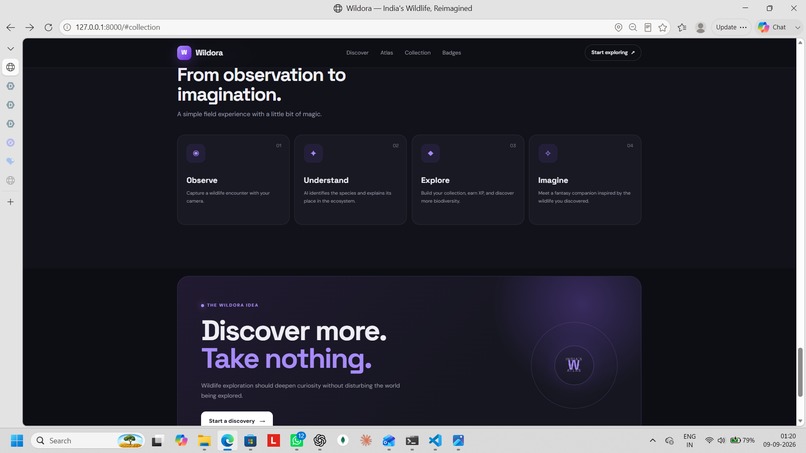Open location permission icon in address bar
806x453 pixels.
tap(618, 27)
